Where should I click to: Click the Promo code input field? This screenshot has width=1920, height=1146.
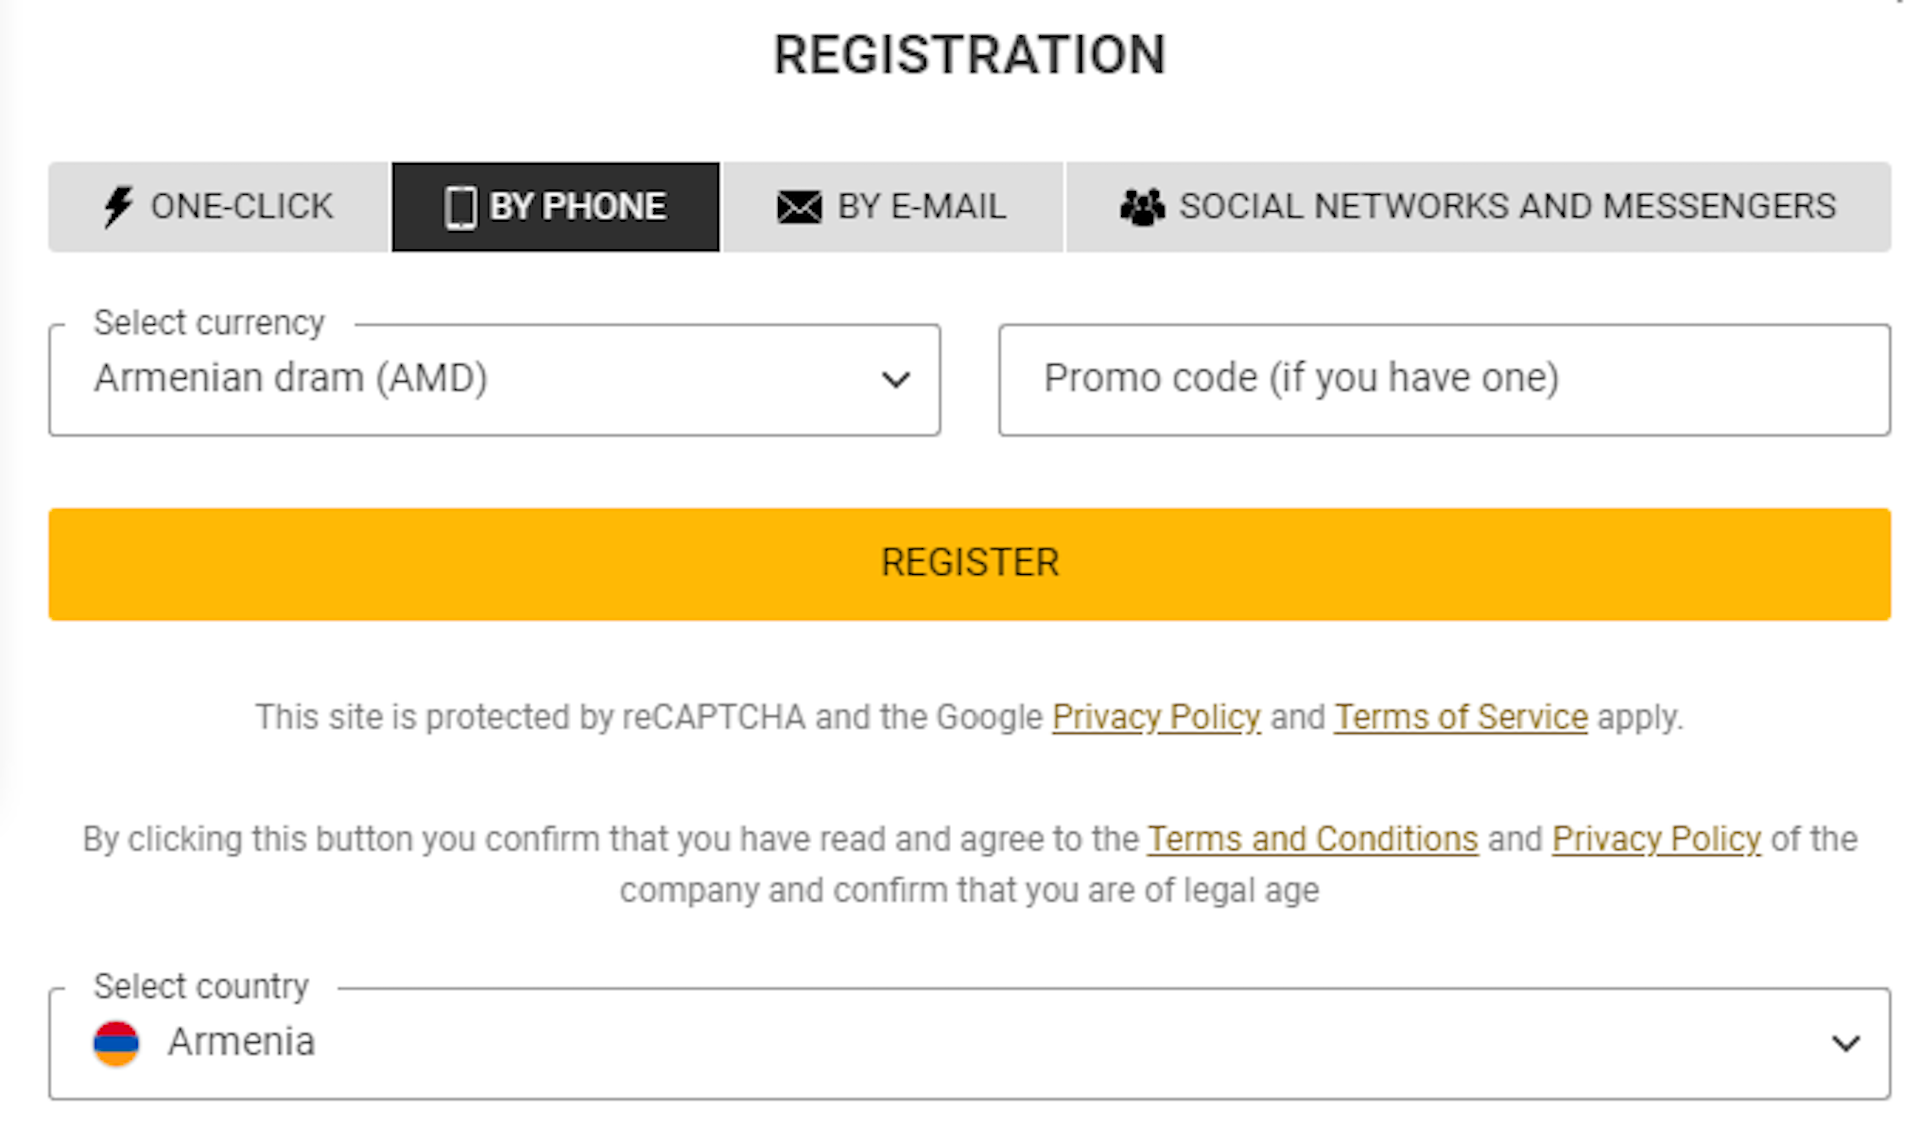pyautogui.click(x=1444, y=379)
